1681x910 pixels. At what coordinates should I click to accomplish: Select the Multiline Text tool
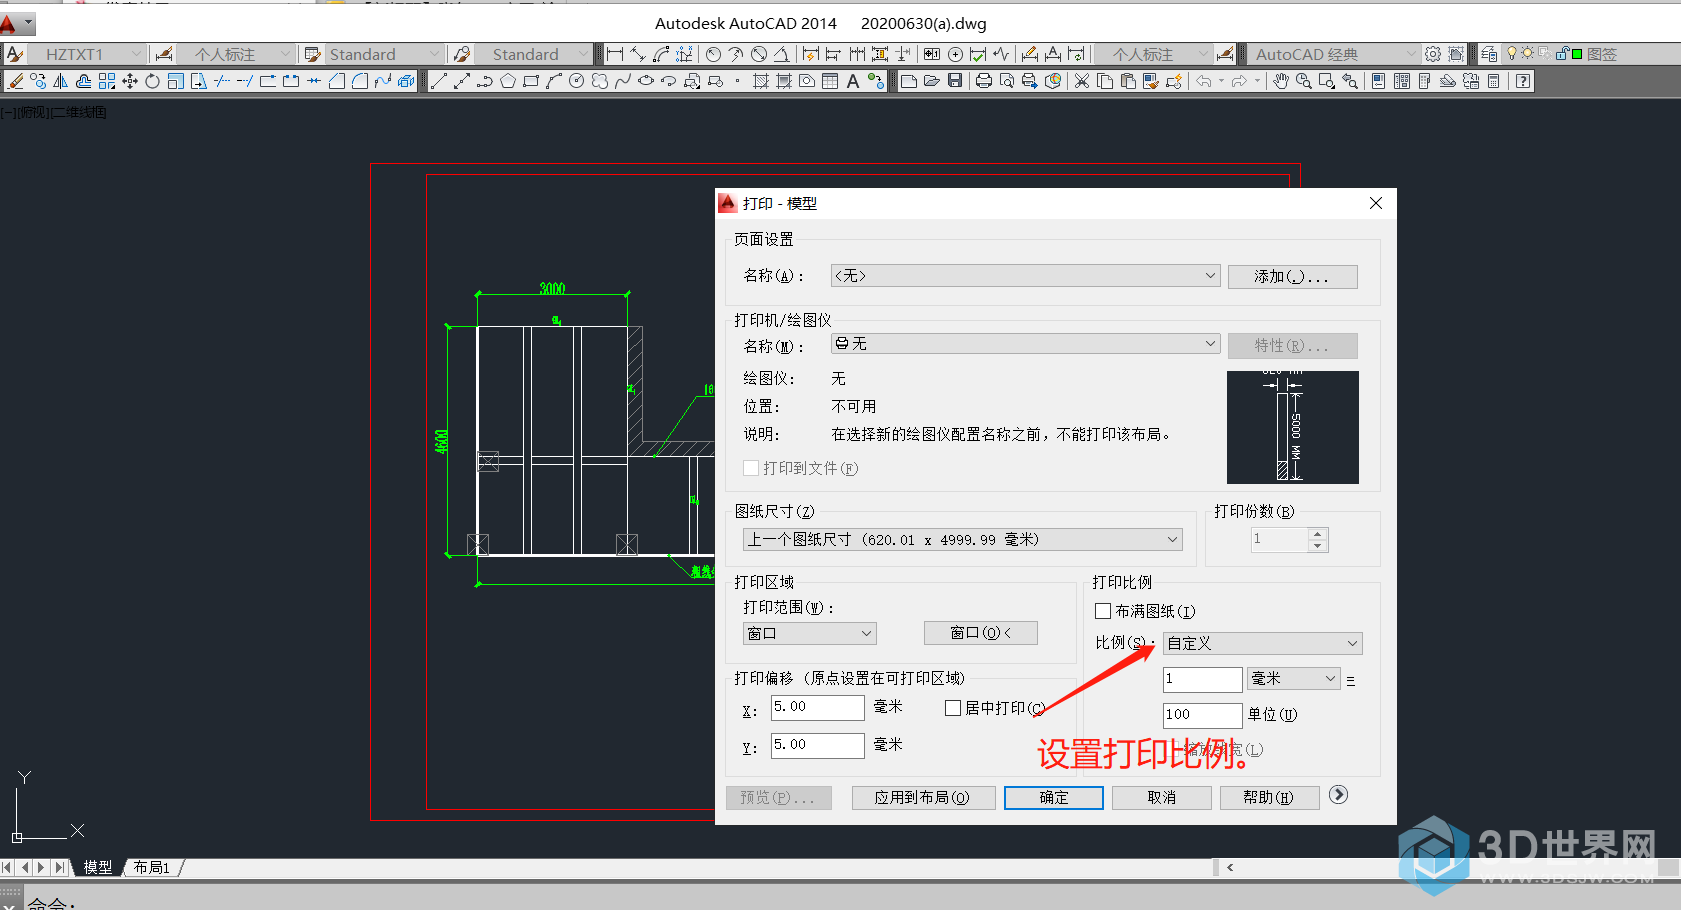(x=853, y=81)
